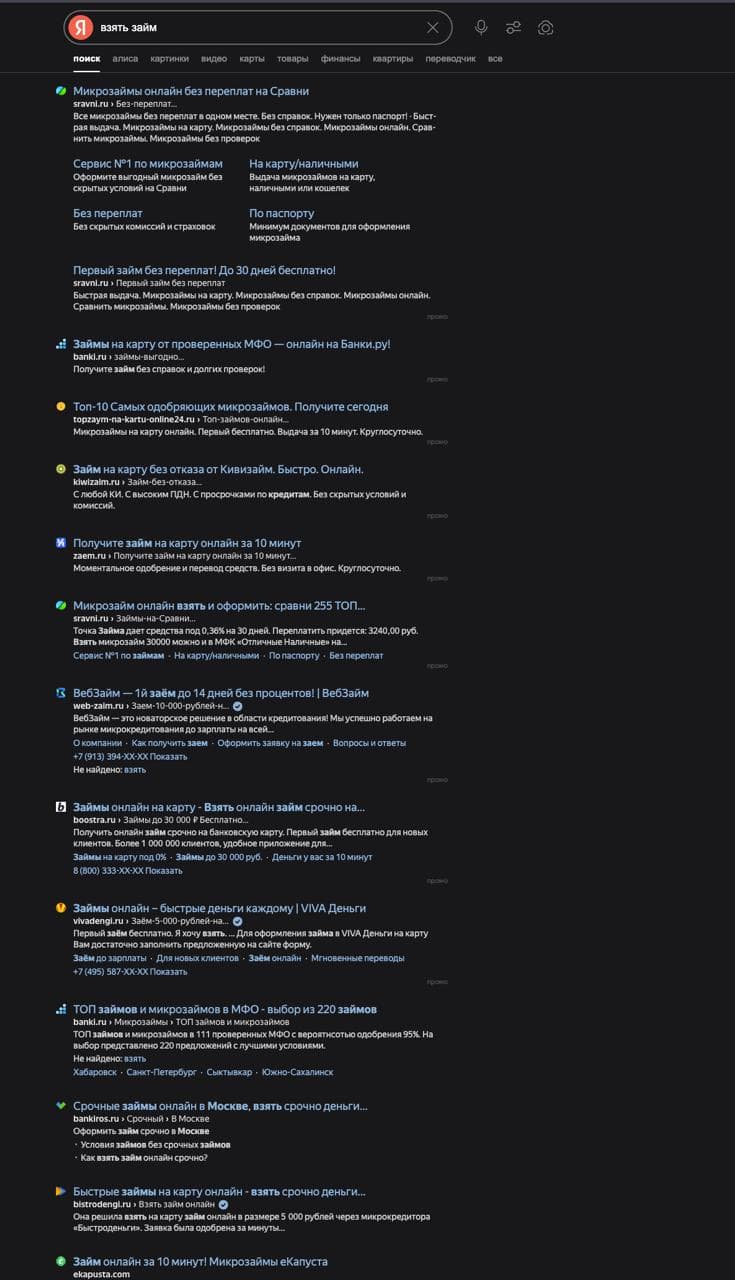Click the Kiwizaim favicon icon
735x1280 pixels.
[x=61, y=469]
